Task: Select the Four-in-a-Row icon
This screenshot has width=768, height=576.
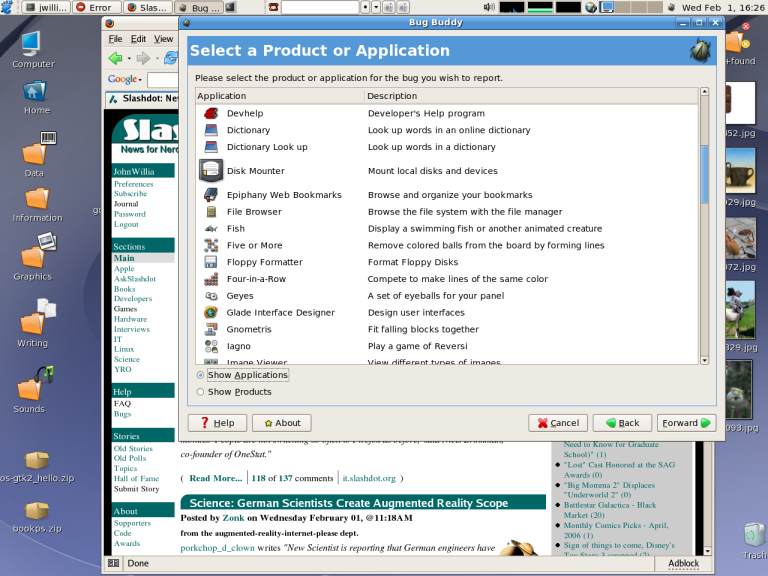Action: [x=211, y=279]
